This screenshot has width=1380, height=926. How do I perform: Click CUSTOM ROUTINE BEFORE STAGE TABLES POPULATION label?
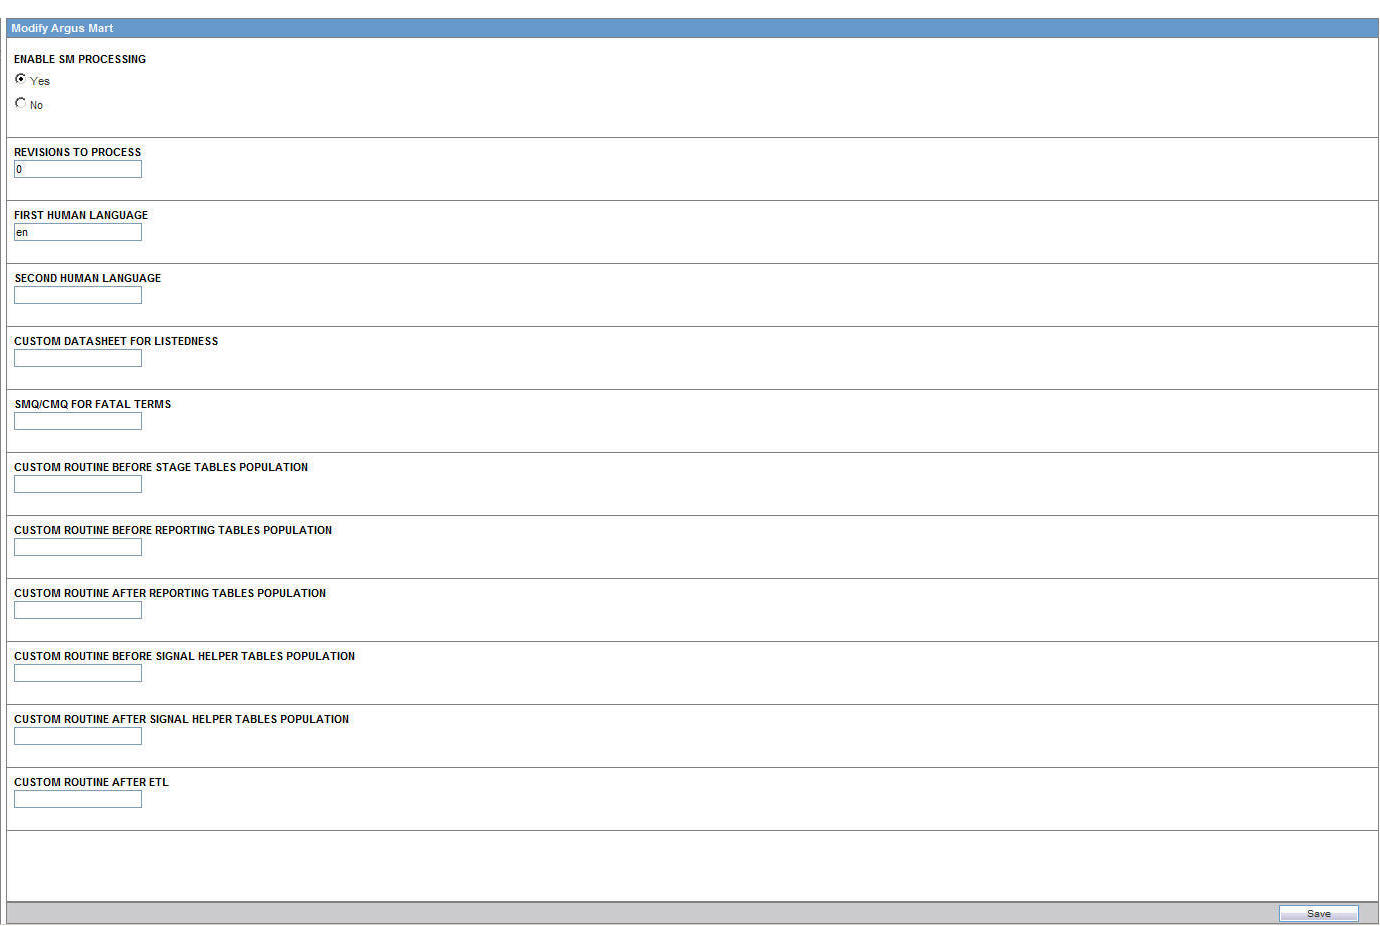[x=161, y=467]
